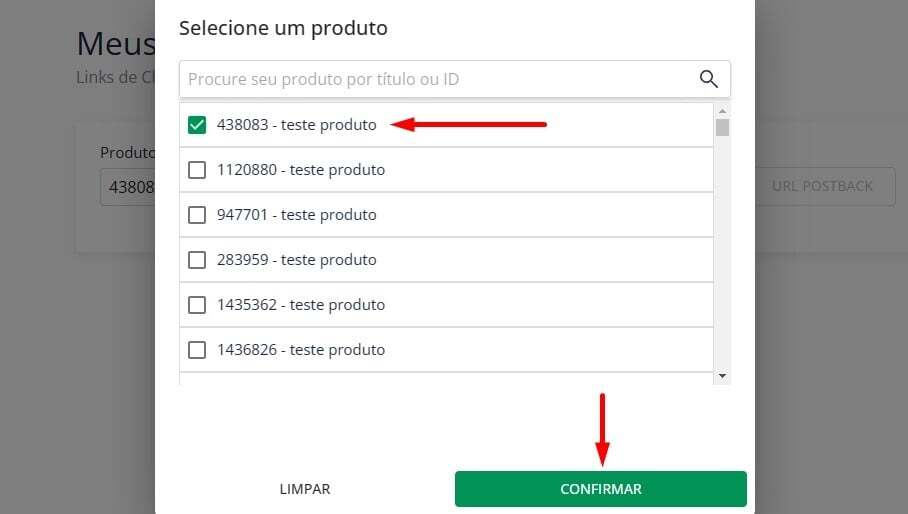This screenshot has width=908, height=514.
Task: Click the "283959 - teste produto" row text
Action: (296, 260)
